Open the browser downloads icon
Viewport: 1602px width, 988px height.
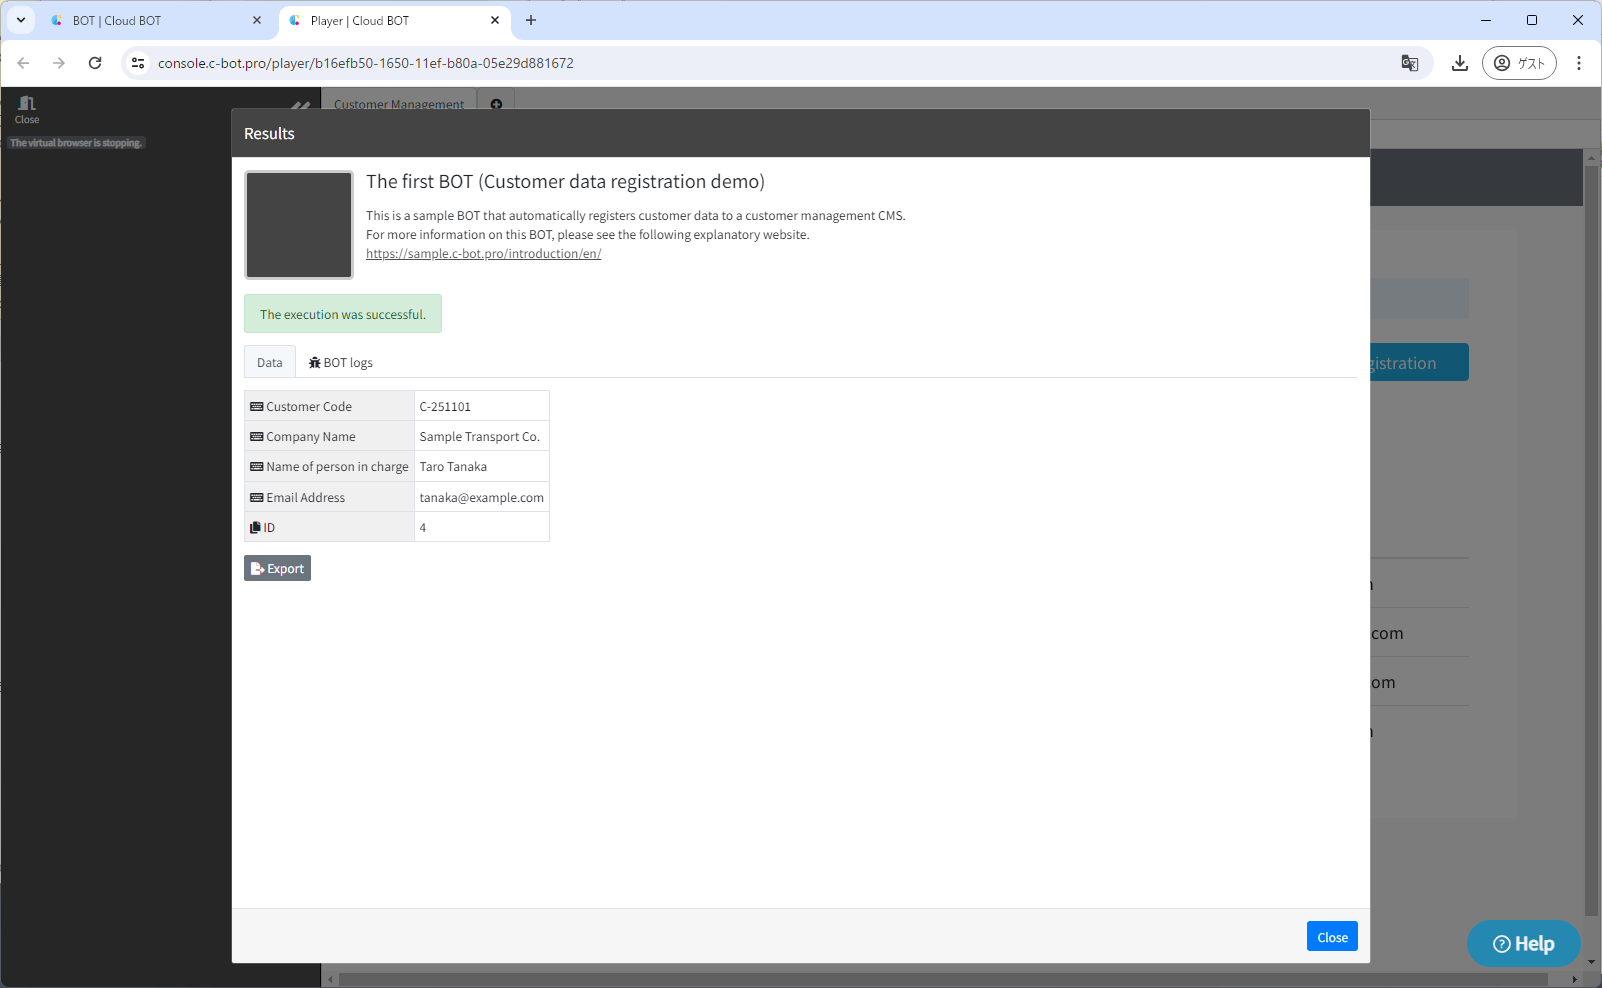[1460, 63]
